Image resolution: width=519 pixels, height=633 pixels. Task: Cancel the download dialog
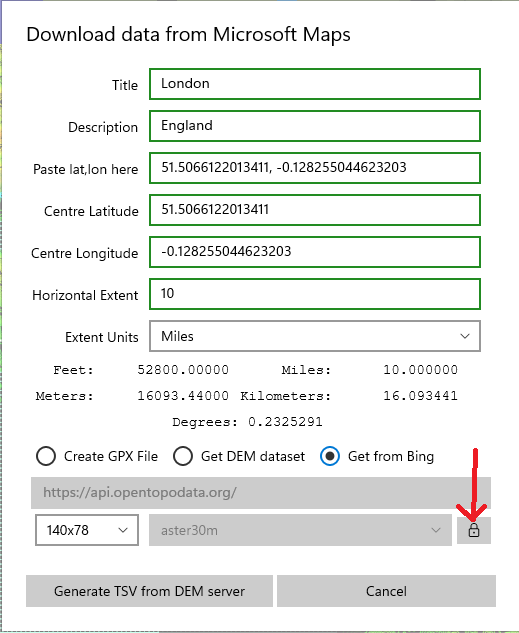pyautogui.click(x=386, y=591)
